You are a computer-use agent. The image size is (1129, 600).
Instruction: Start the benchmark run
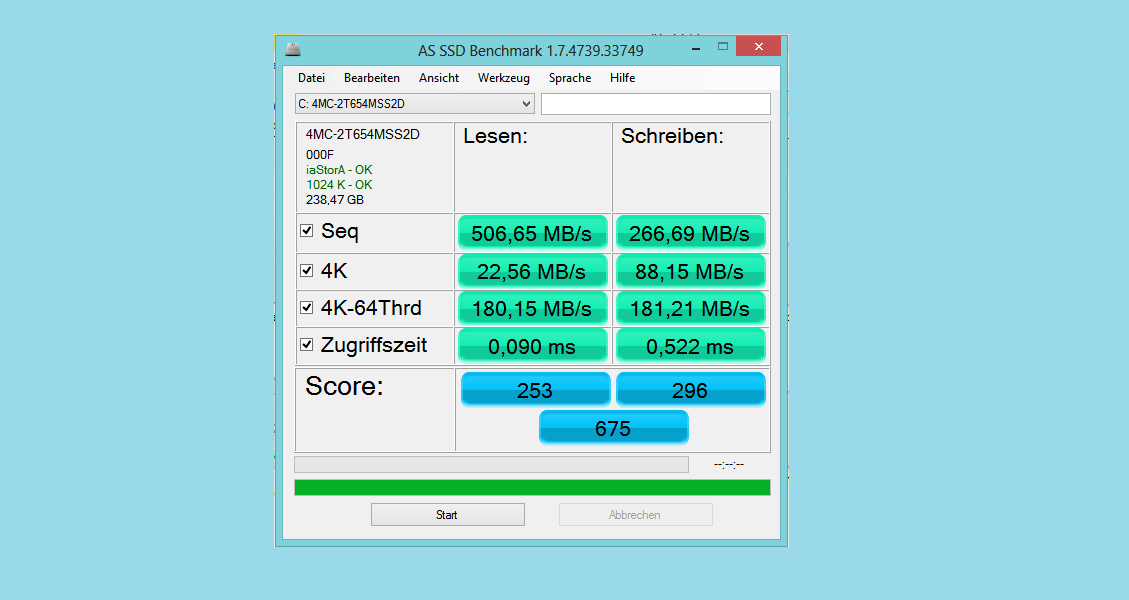447,514
